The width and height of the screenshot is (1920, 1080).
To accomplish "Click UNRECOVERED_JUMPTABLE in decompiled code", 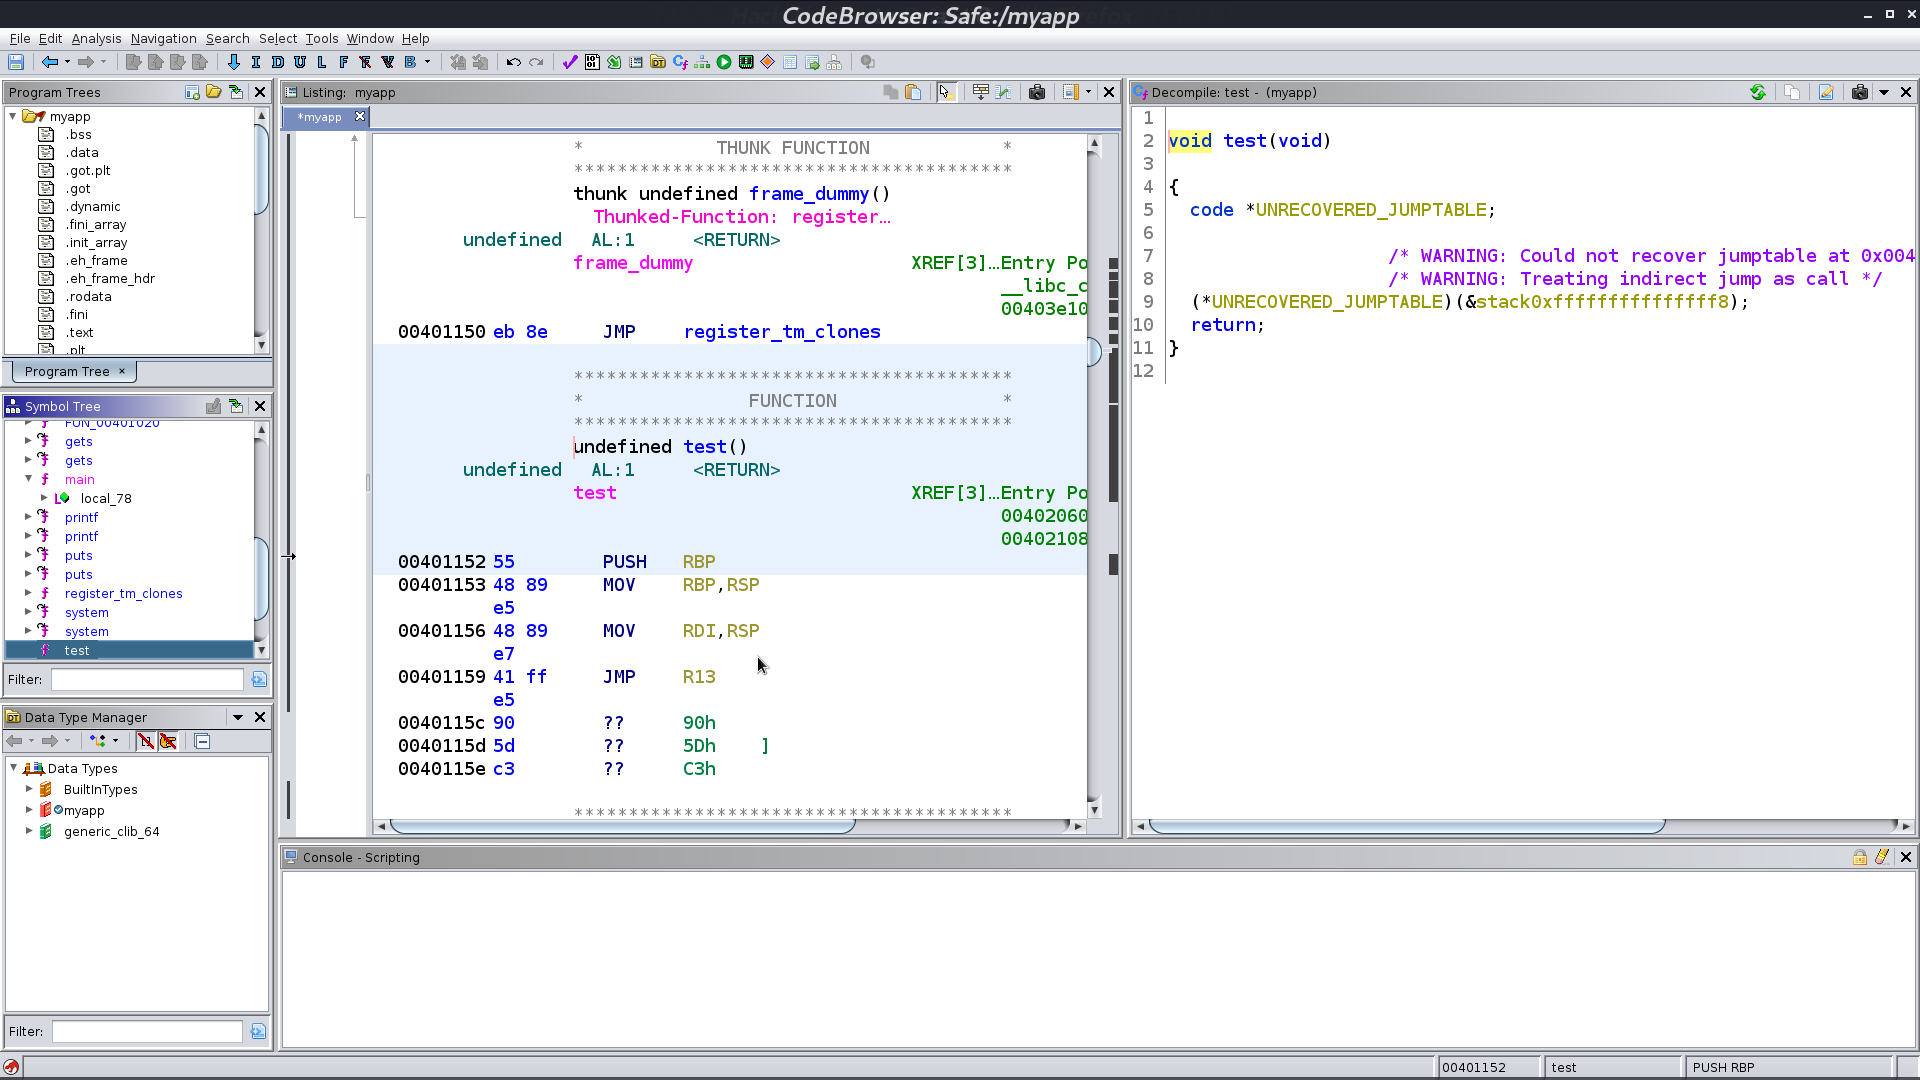I will (1371, 210).
